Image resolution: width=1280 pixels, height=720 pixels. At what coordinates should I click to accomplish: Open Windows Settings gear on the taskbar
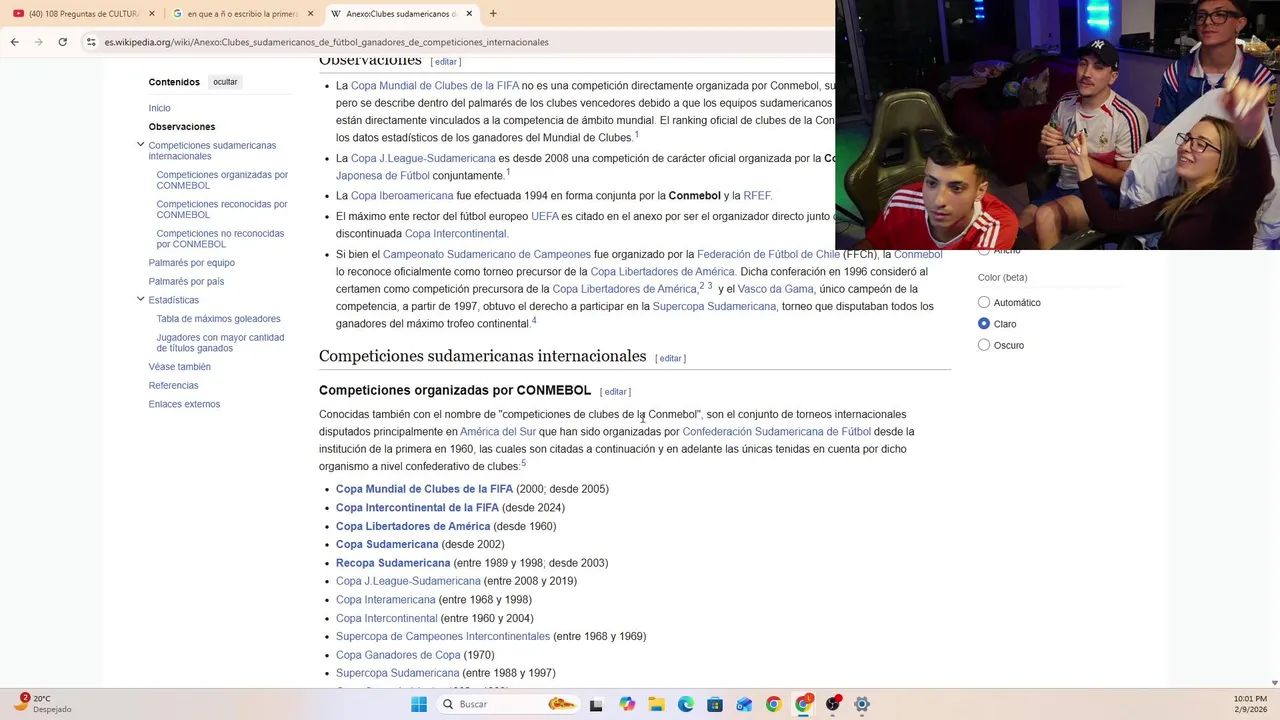[x=862, y=704]
